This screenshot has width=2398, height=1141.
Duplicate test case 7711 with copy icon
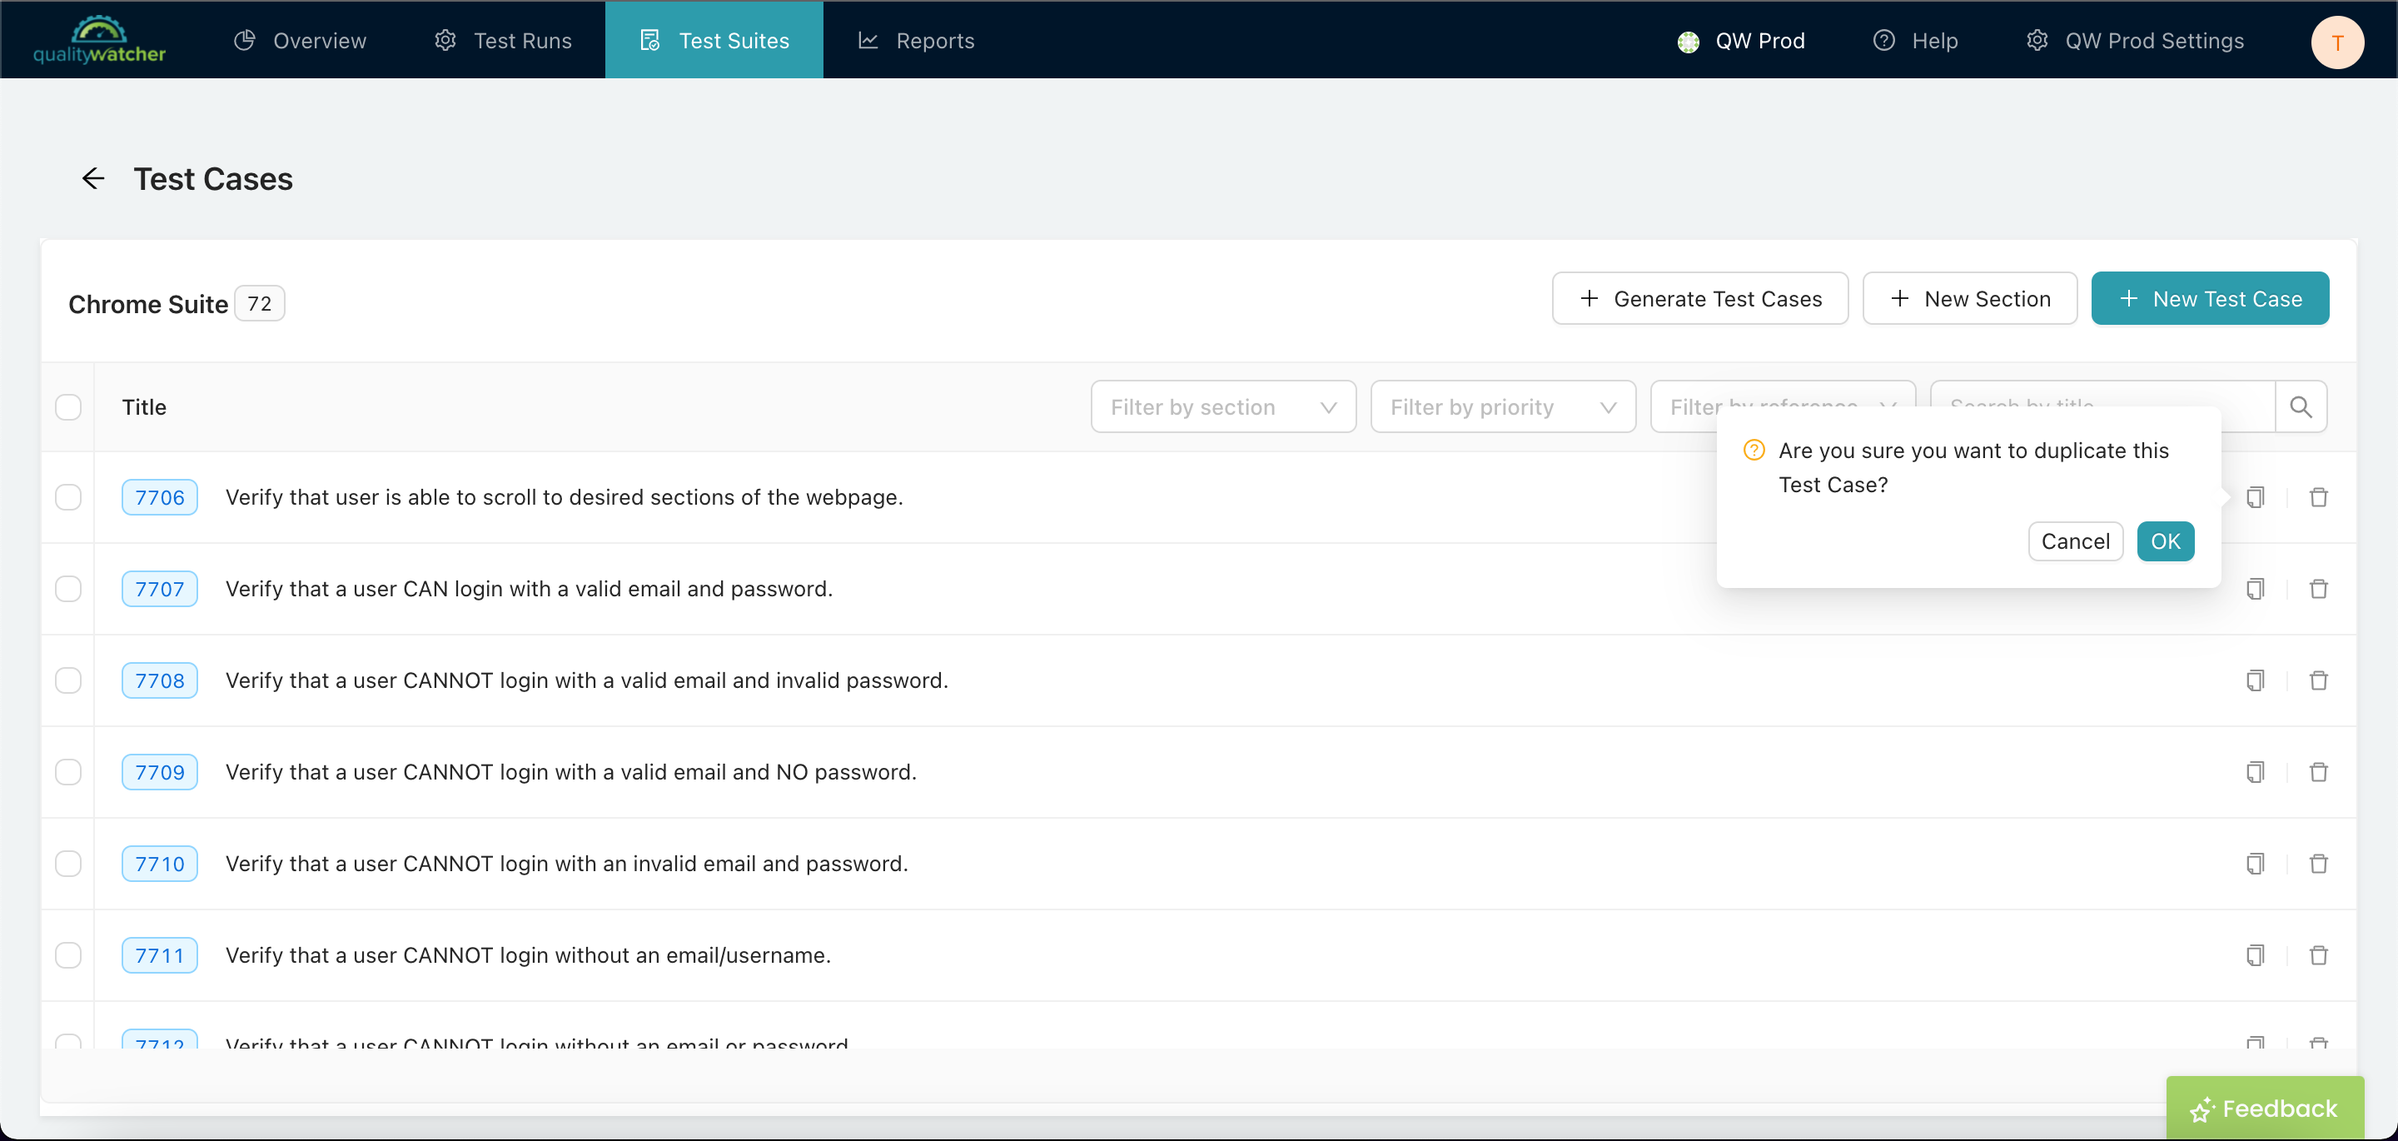click(2255, 956)
